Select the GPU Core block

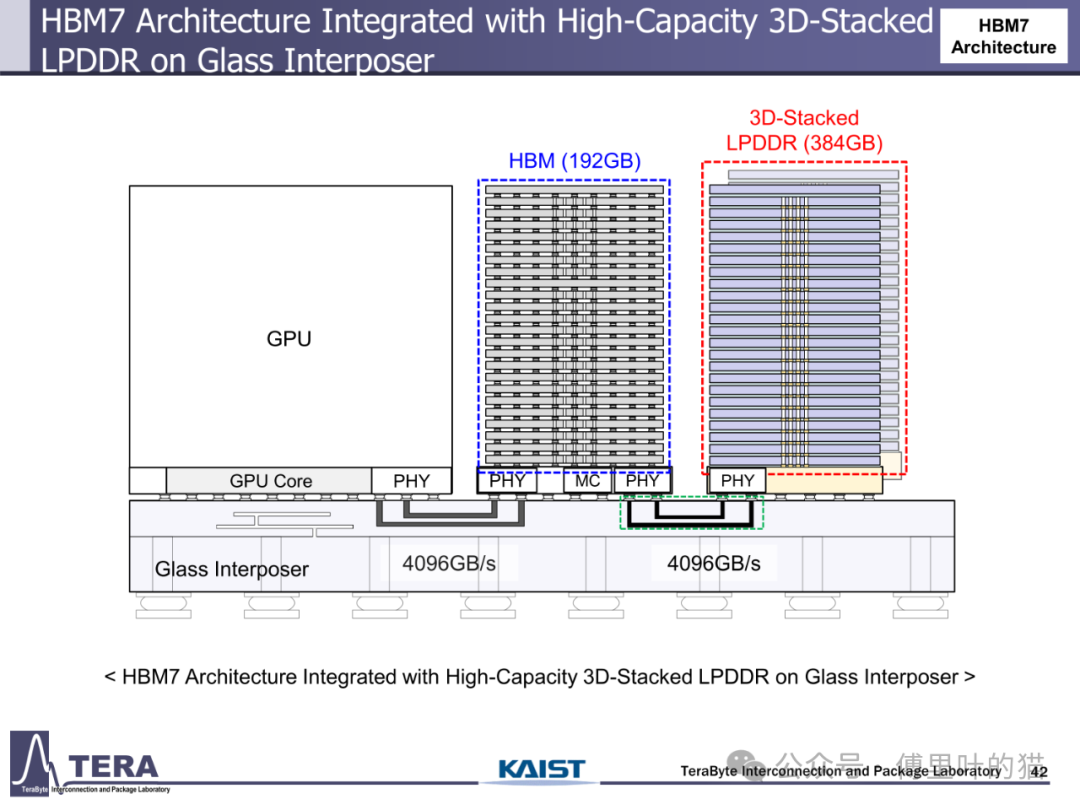click(x=269, y=481)
